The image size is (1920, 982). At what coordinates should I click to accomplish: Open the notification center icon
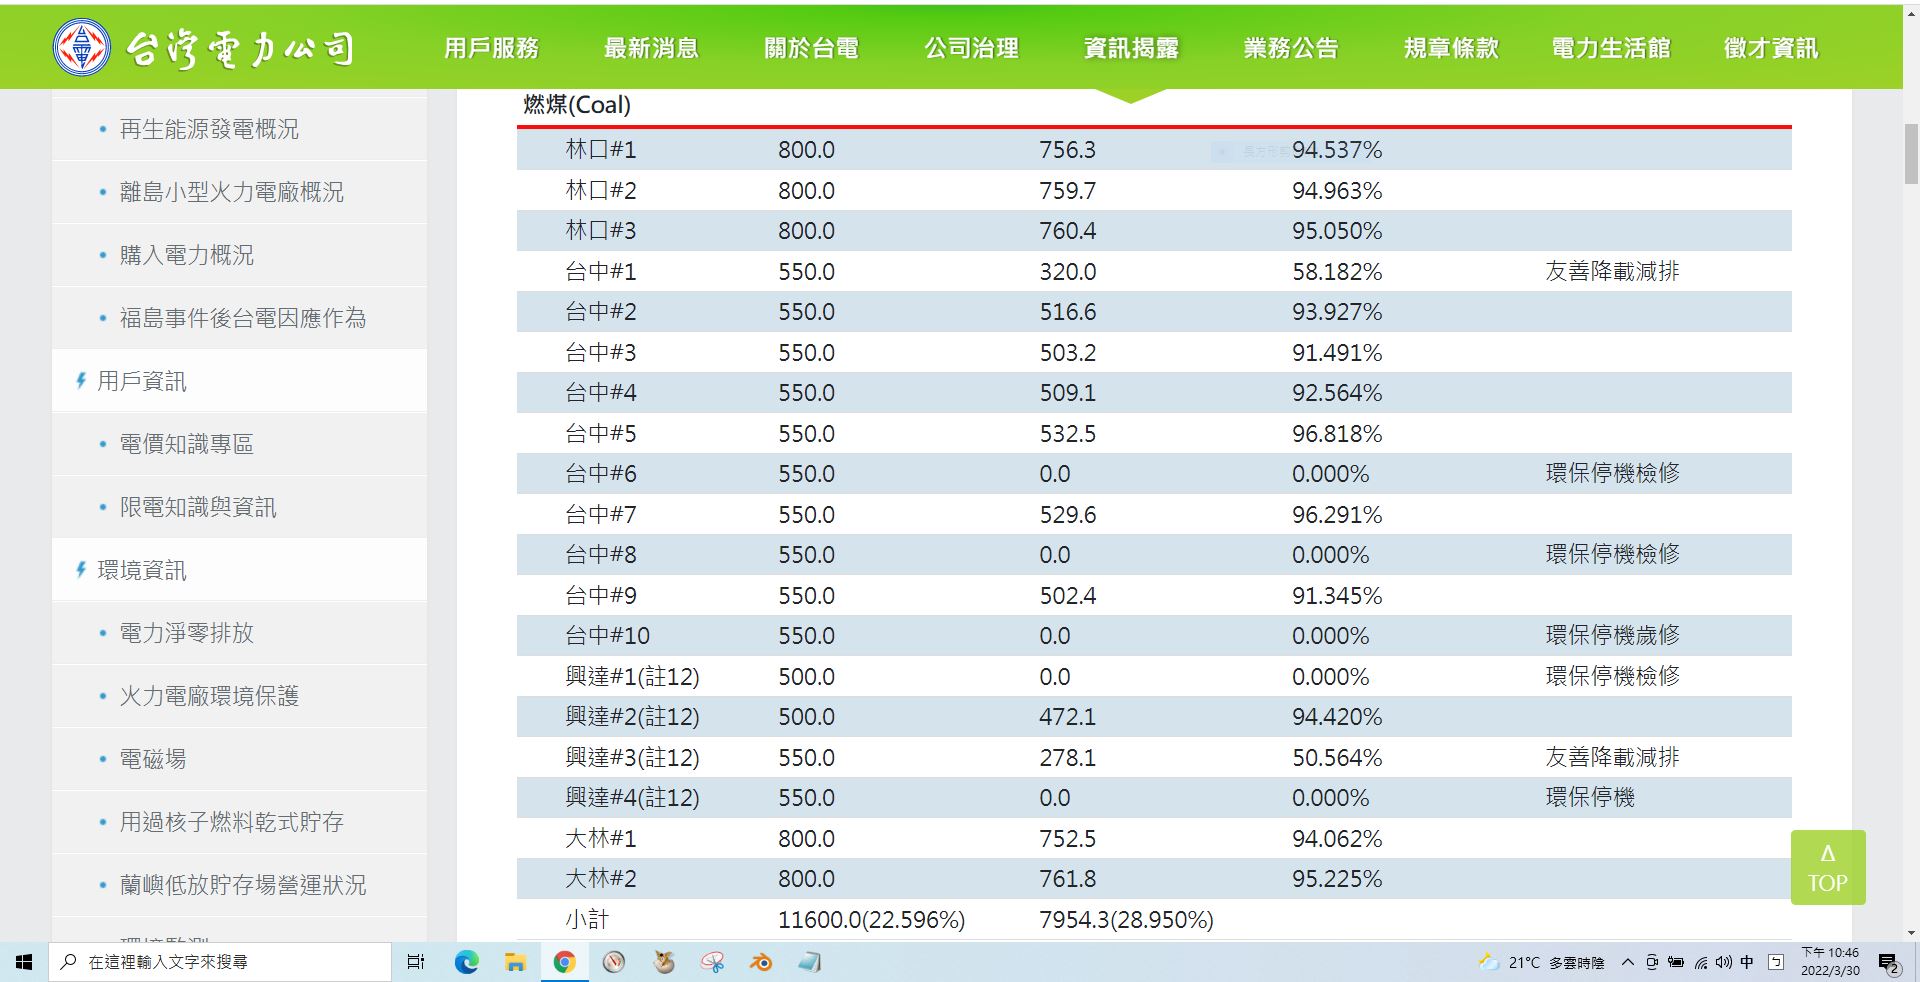pyautogui.click(x=1888, y=963)
